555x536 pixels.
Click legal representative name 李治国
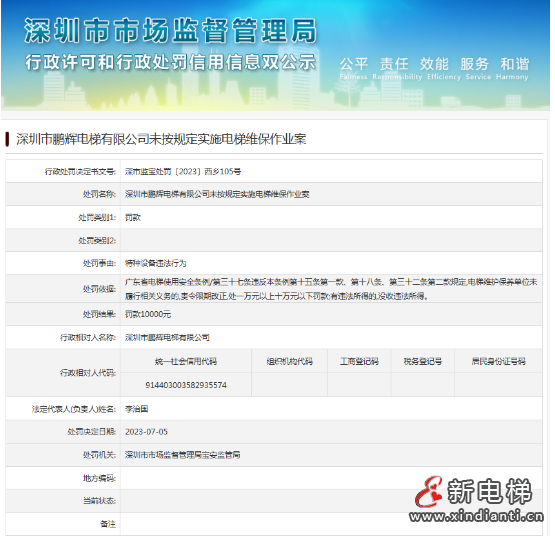[x=136, y=409]
